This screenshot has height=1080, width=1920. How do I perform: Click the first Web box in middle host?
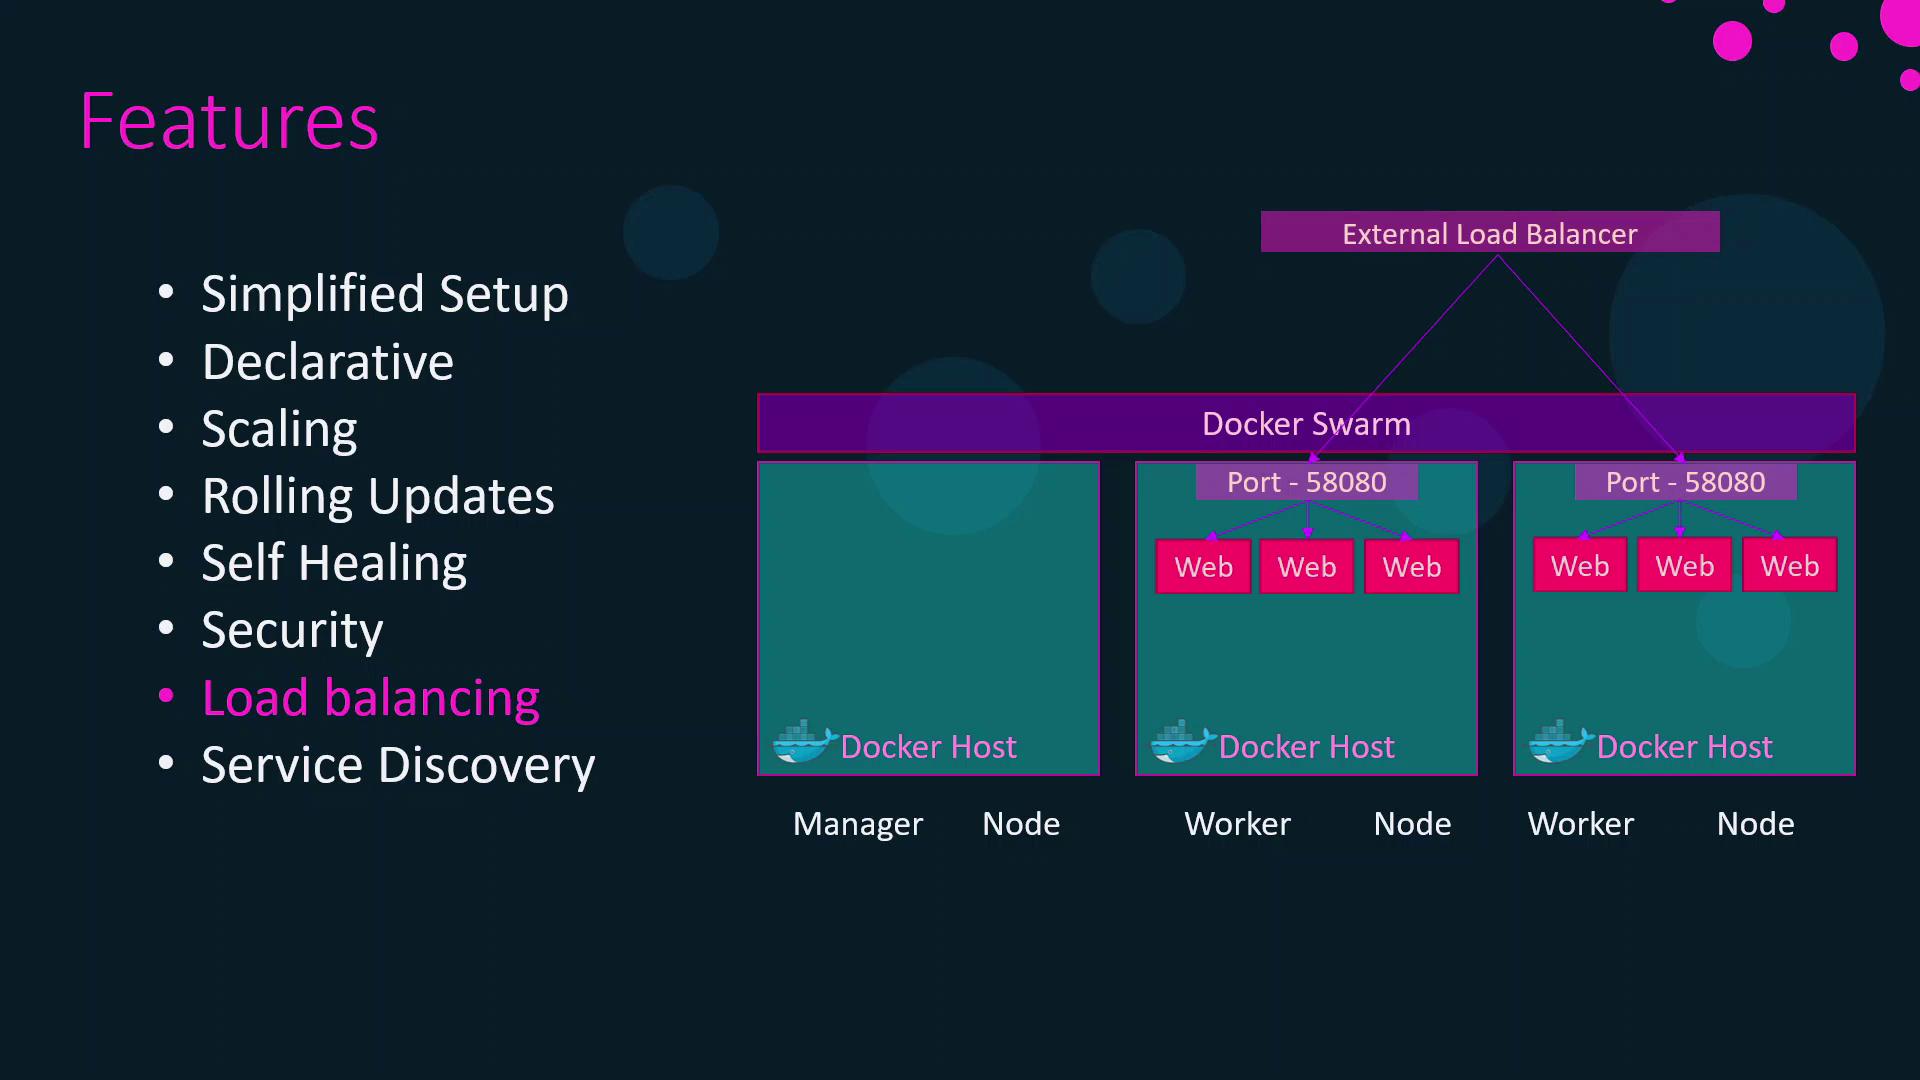pyautogui.click(x=1203, y=567)
